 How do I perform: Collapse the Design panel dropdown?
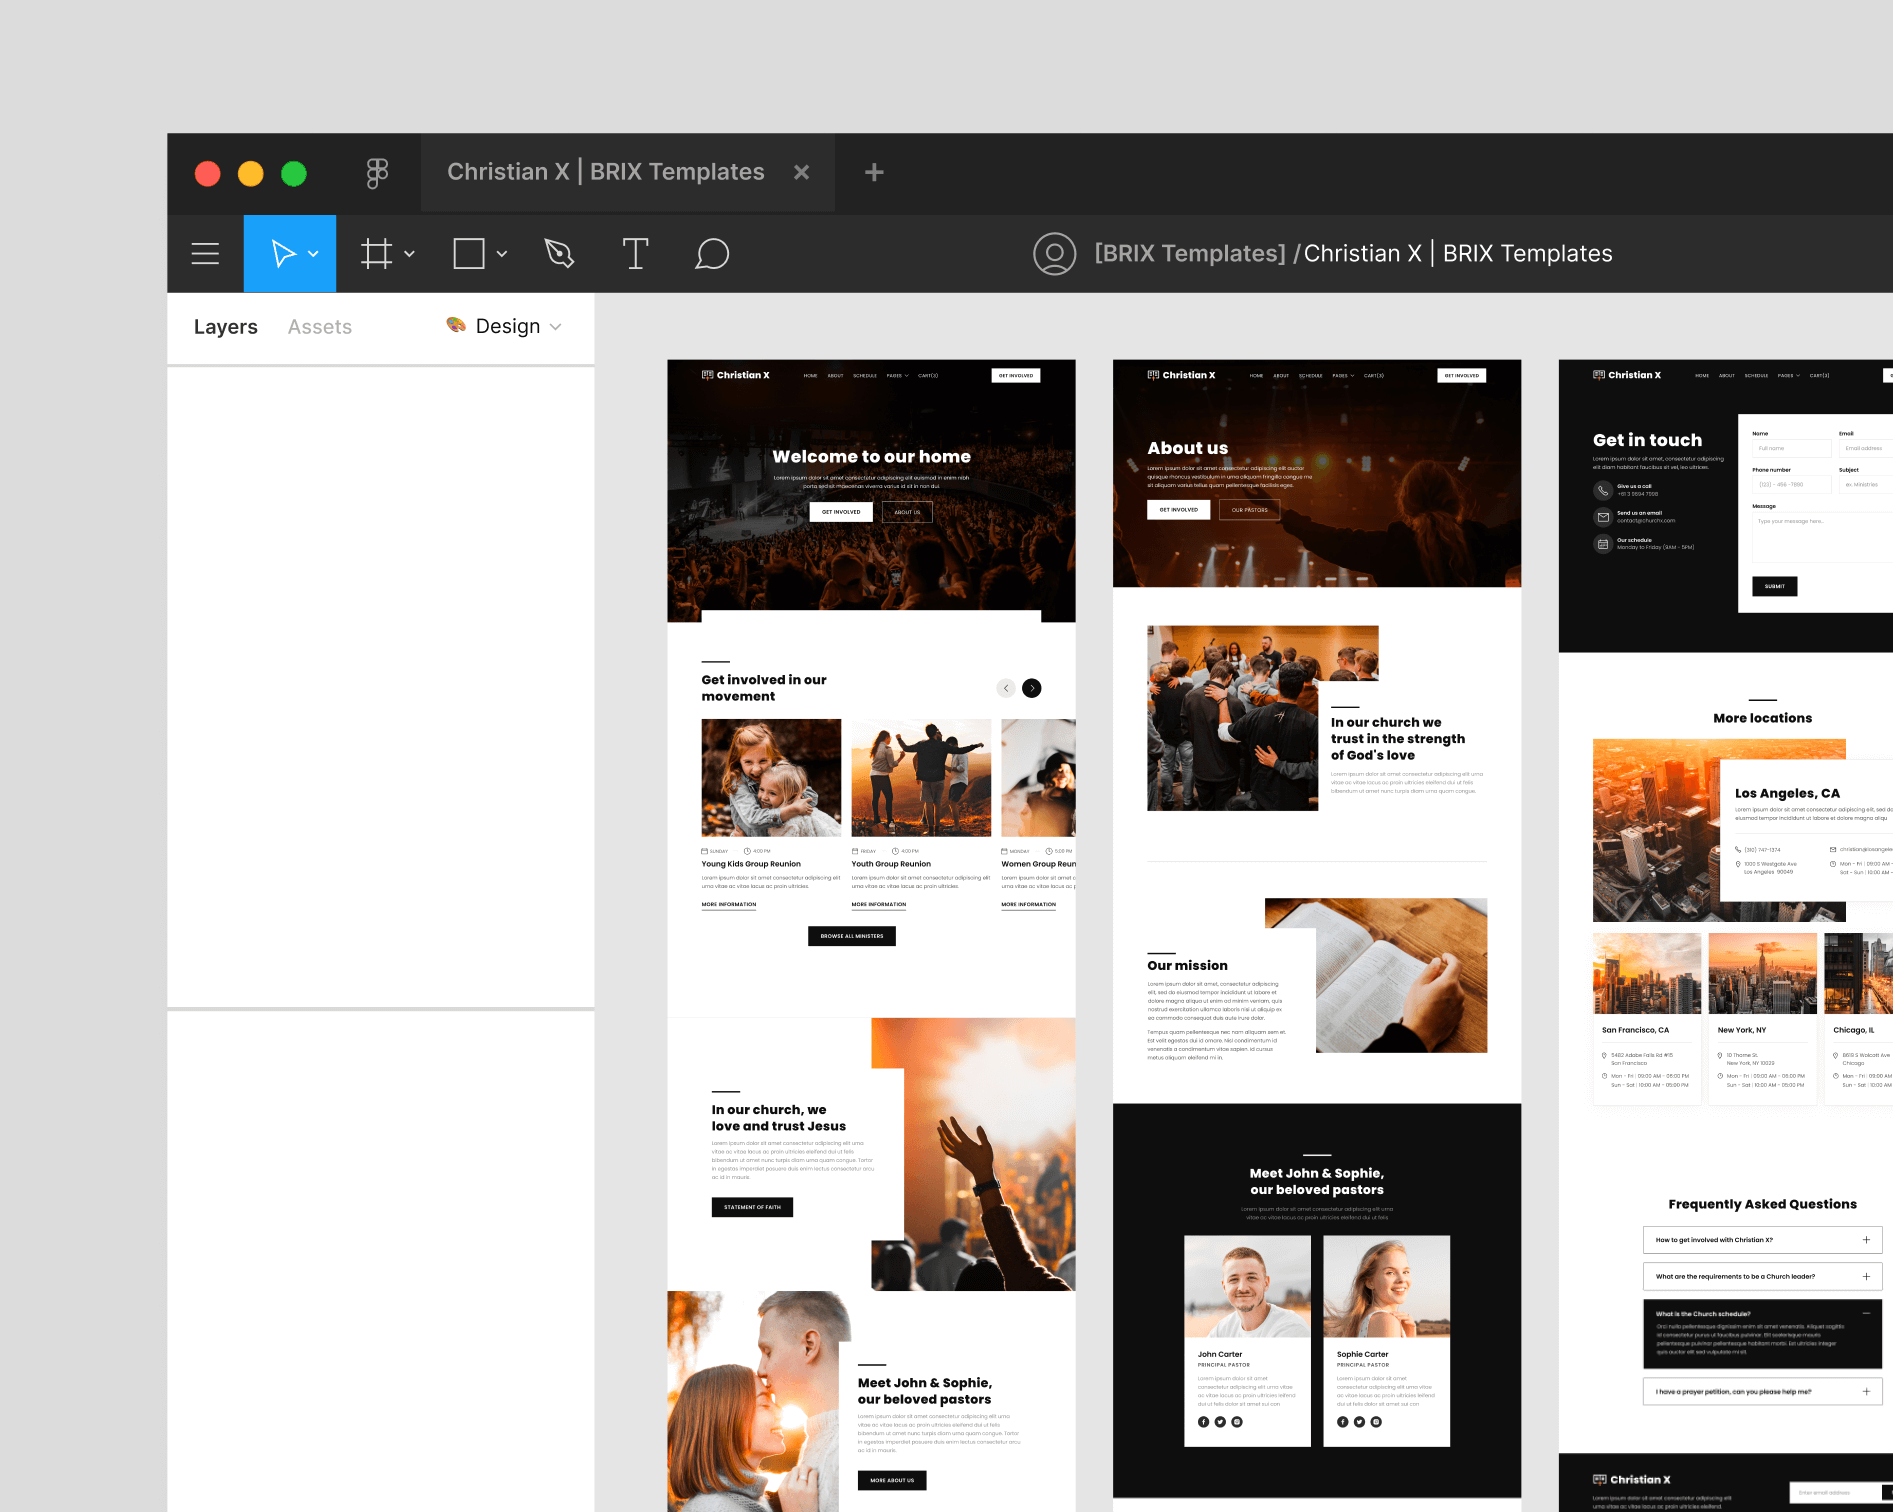pyautogui.click(x=556, y=326)
